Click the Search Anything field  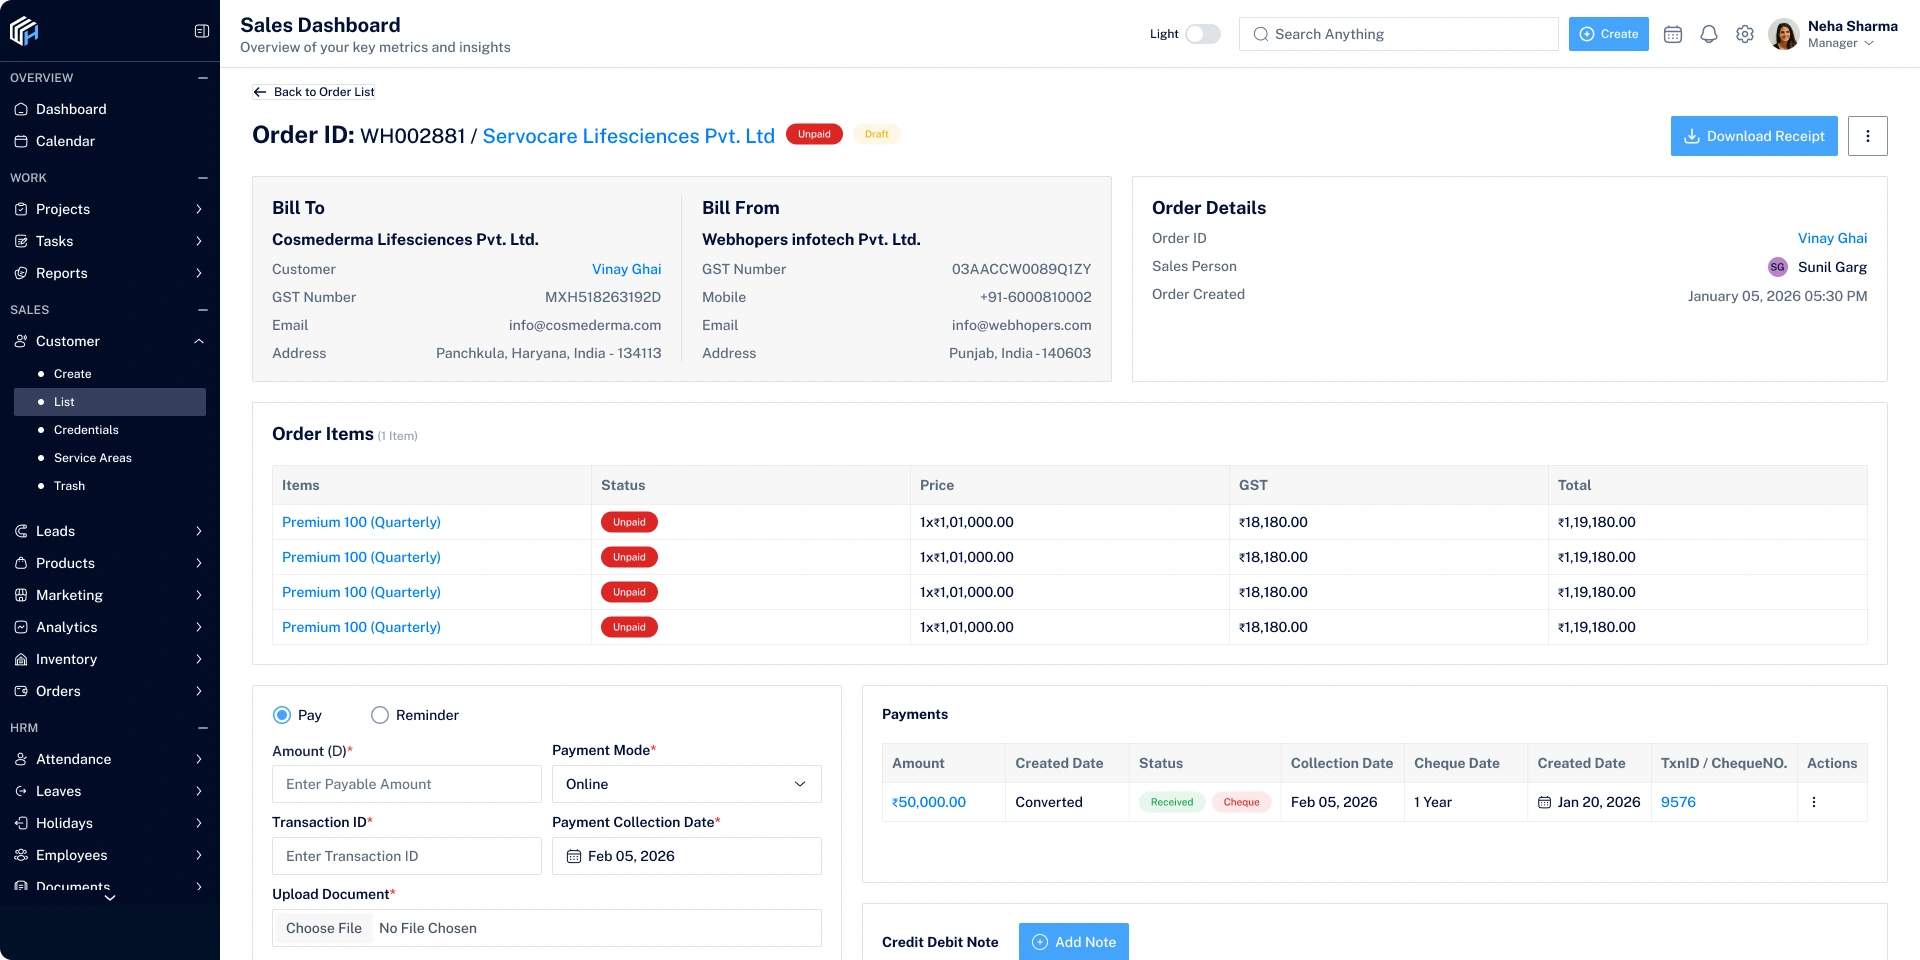[x=1399, y=34]
